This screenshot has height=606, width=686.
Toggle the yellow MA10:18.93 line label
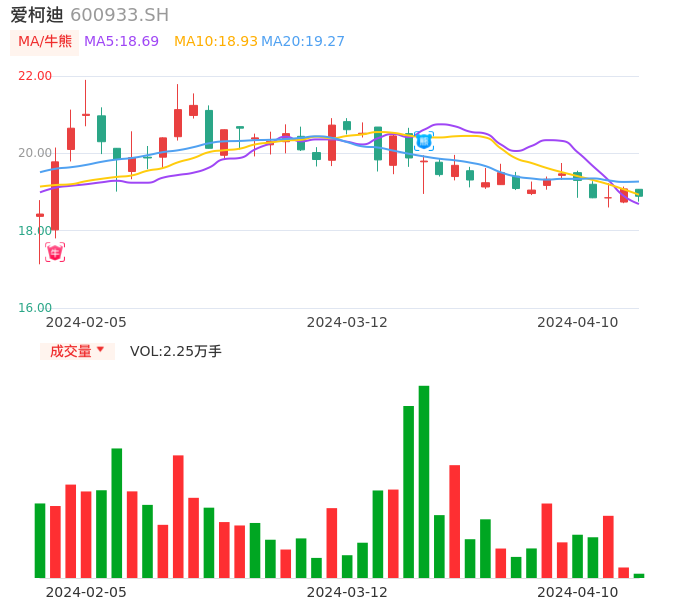click(x=216, y=42)
